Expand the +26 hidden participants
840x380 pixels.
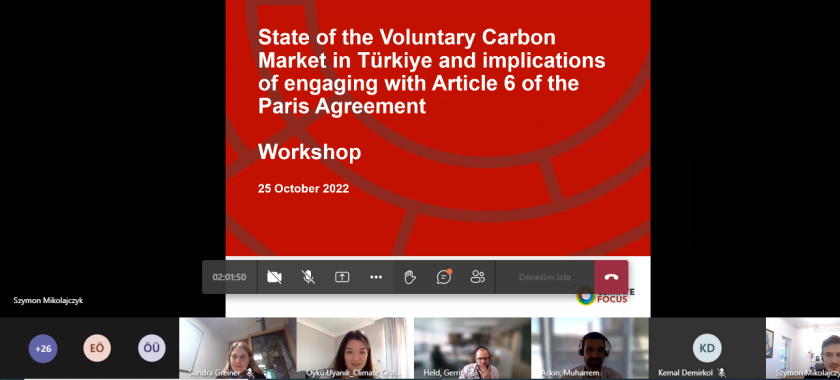pos(43,348)
